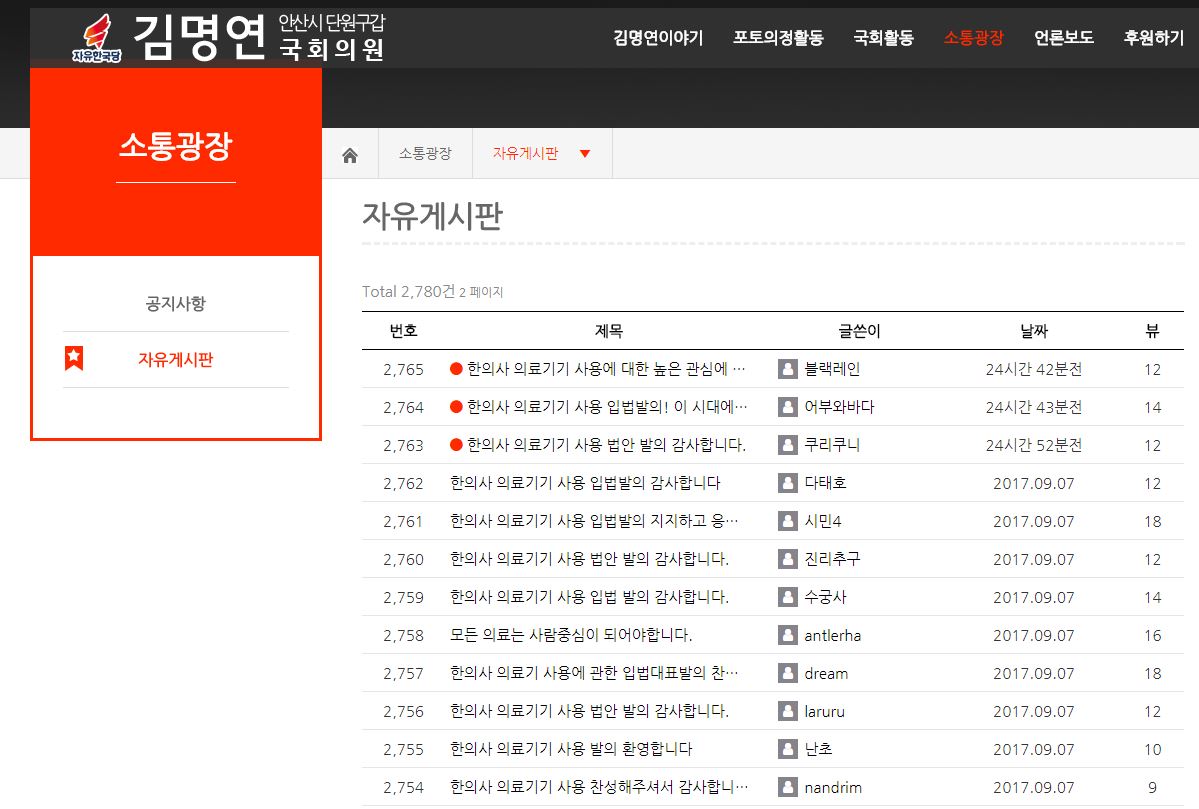Go to 후원하기 menu item

1153,38
